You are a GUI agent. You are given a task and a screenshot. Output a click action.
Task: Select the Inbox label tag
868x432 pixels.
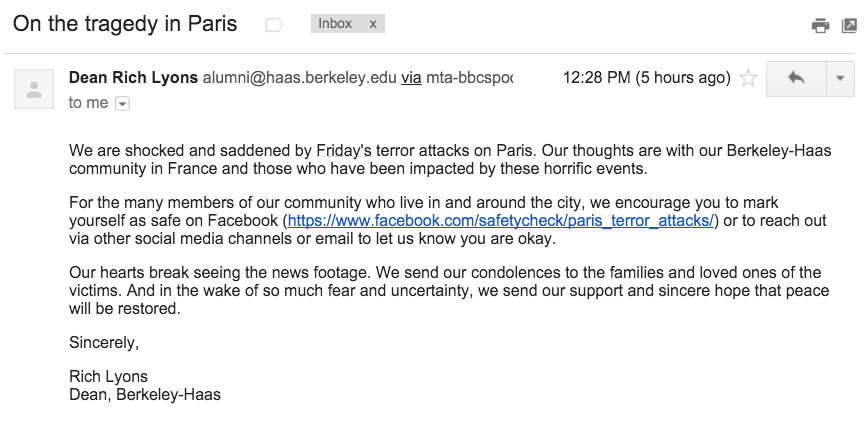[335, 24]
